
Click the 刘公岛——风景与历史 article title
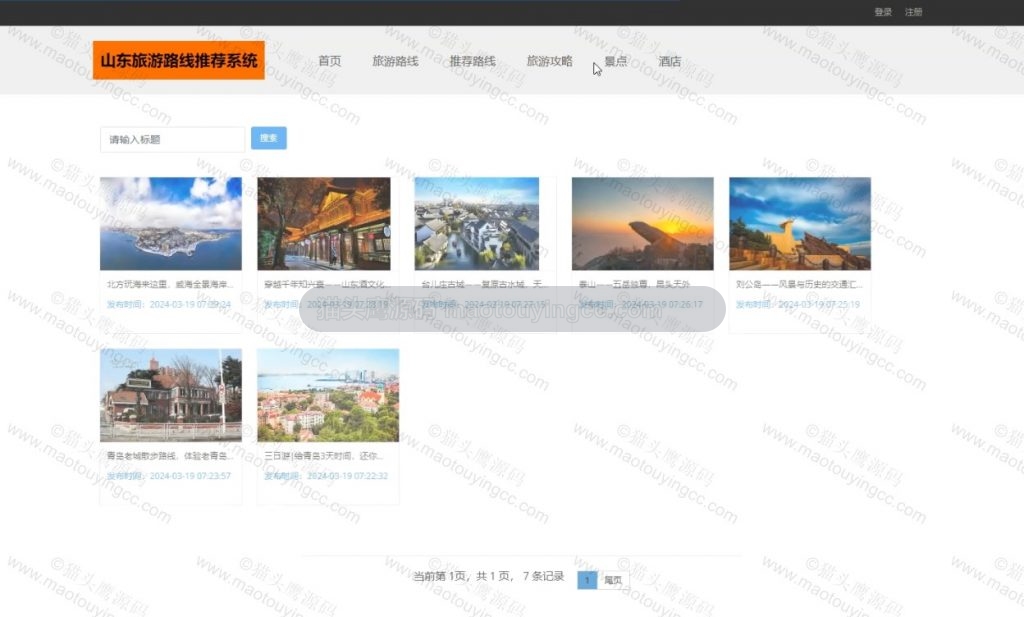tap(799, 284)
